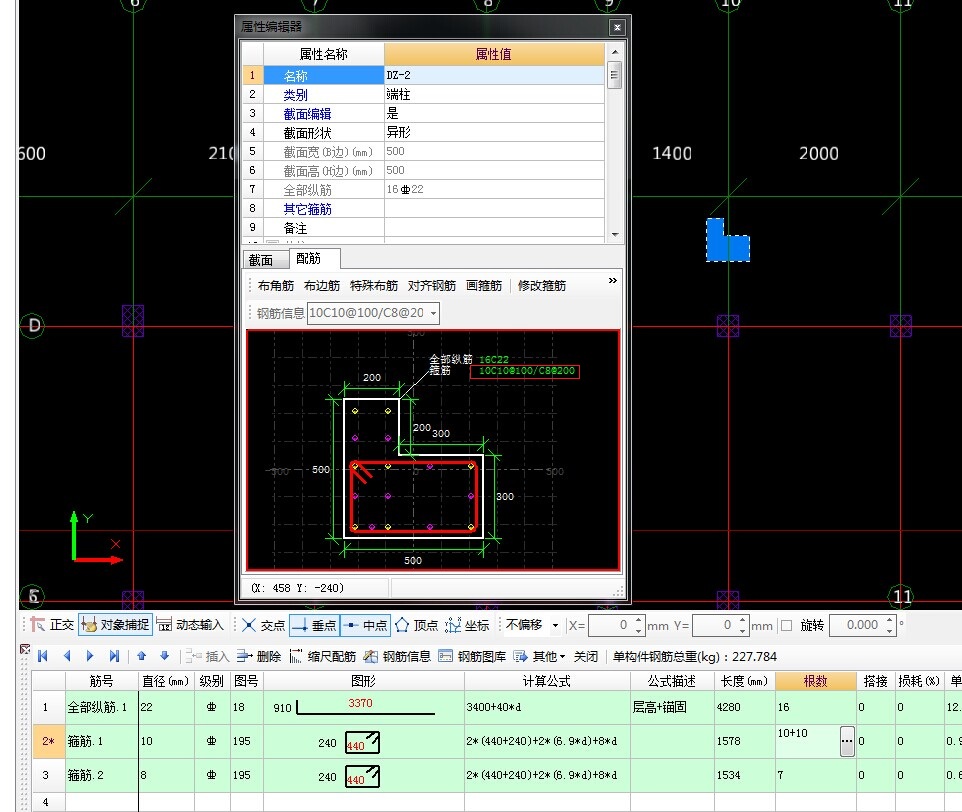
Task: Click 修改箍筋 toolbar item
Action: (x=541, y=286)
